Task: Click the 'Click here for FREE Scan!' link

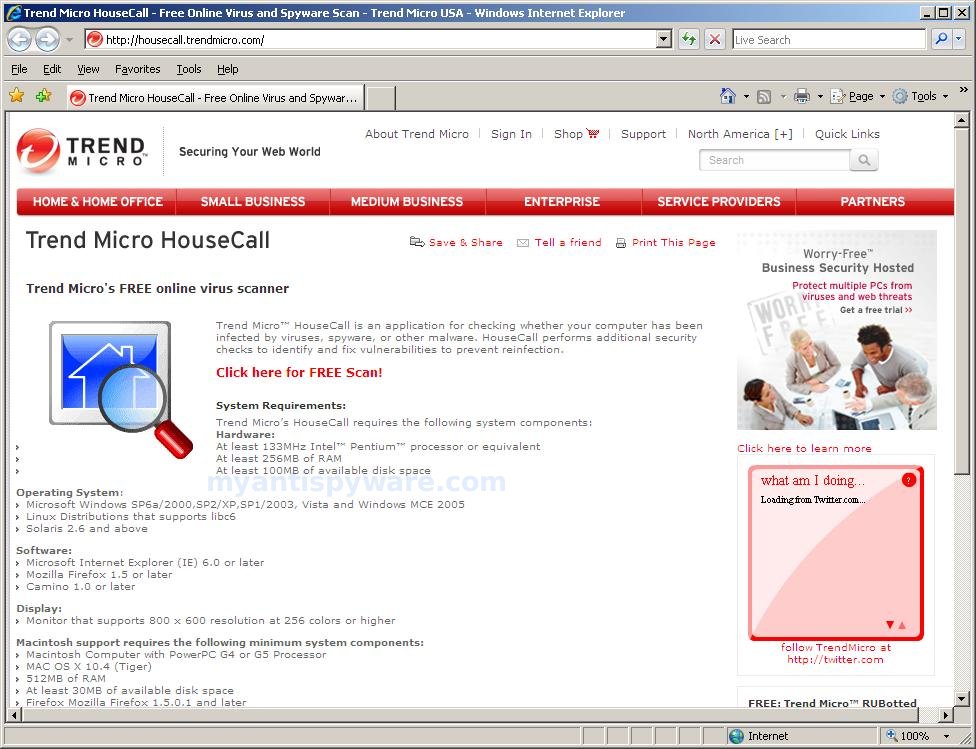Action: 299,372
